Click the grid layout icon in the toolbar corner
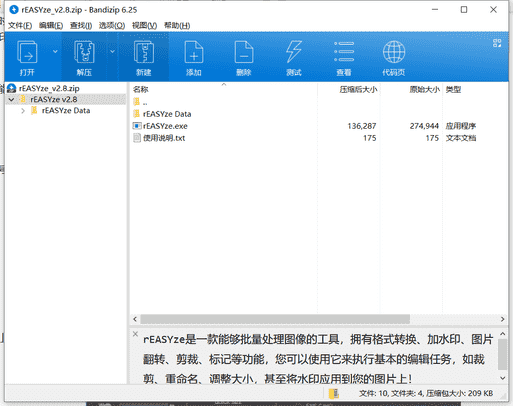This screenshot has height=406, width=513. click(x=497, y=43)
